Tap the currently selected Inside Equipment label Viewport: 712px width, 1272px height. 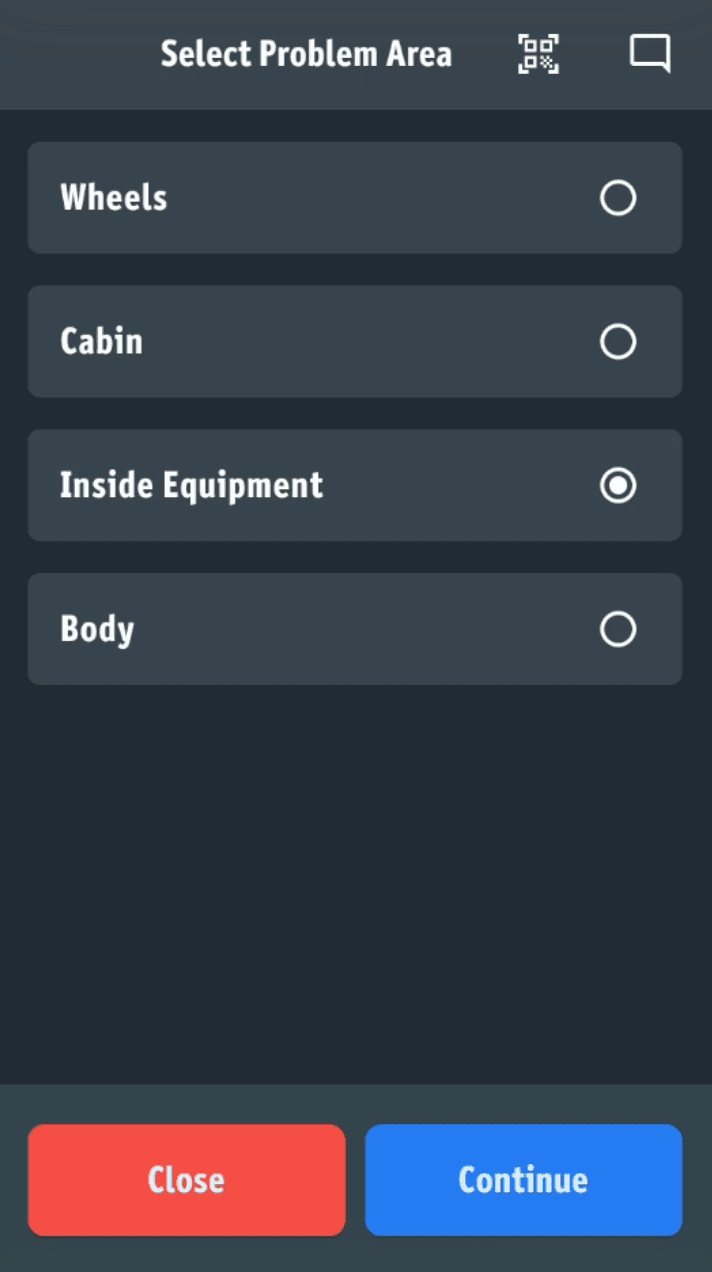click(x=192, y=485)
